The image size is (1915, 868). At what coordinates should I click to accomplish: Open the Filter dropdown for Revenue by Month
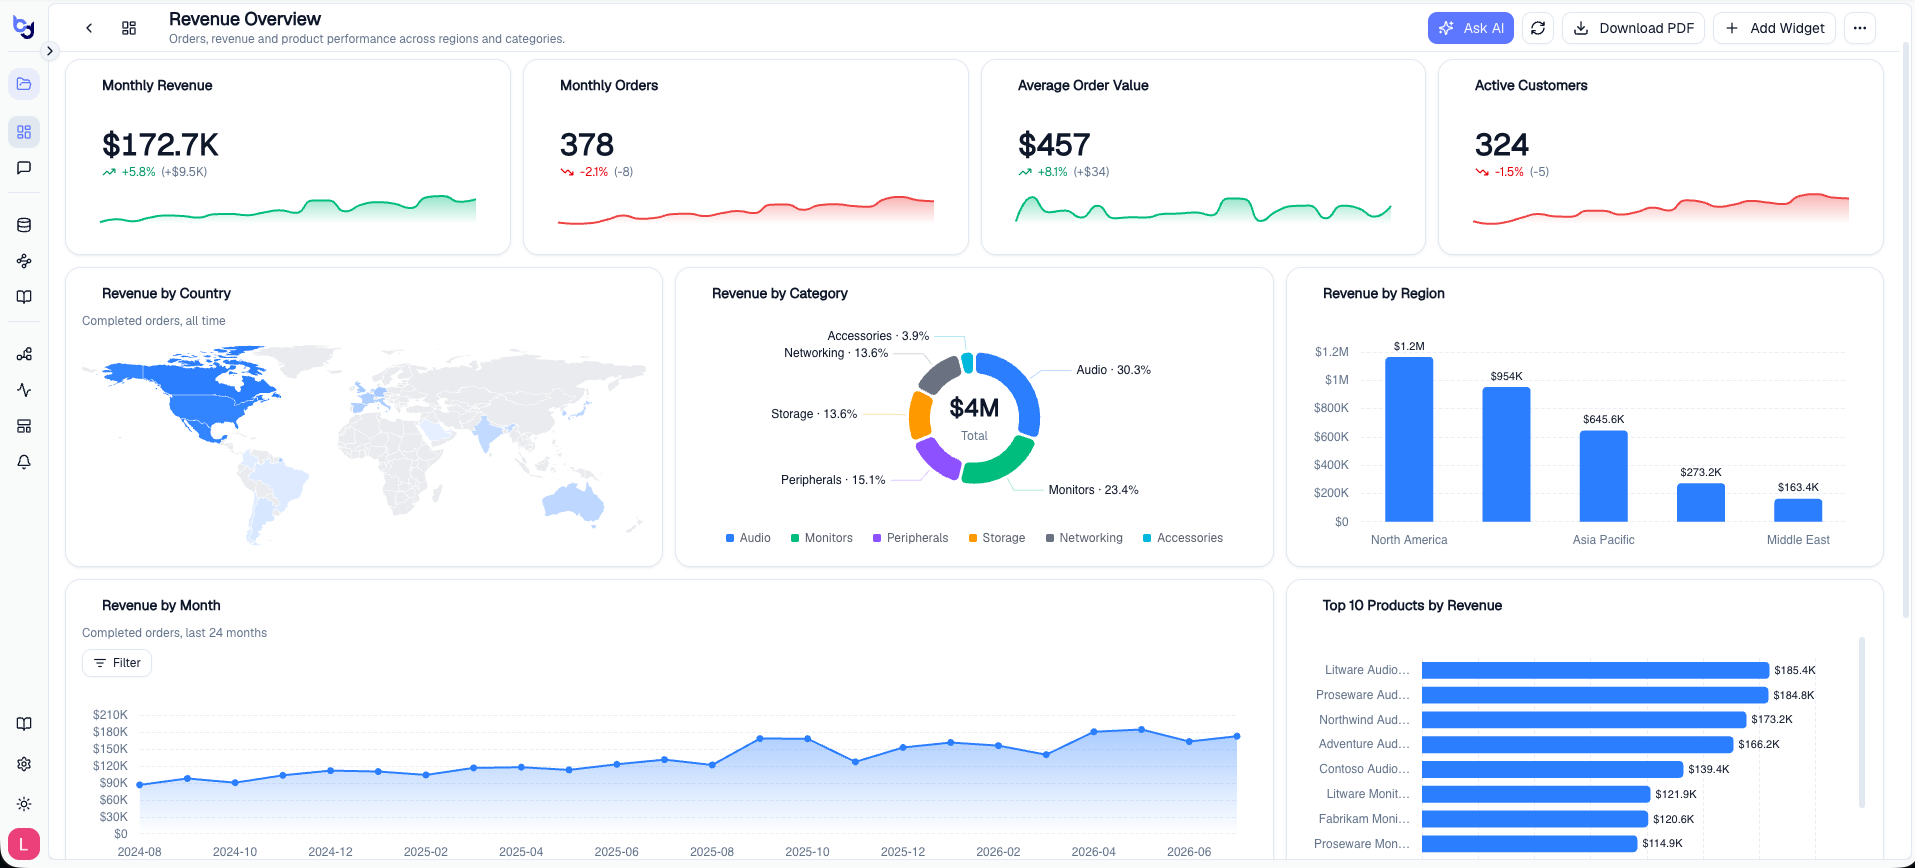pyautogui.click(x=117, y=663)
